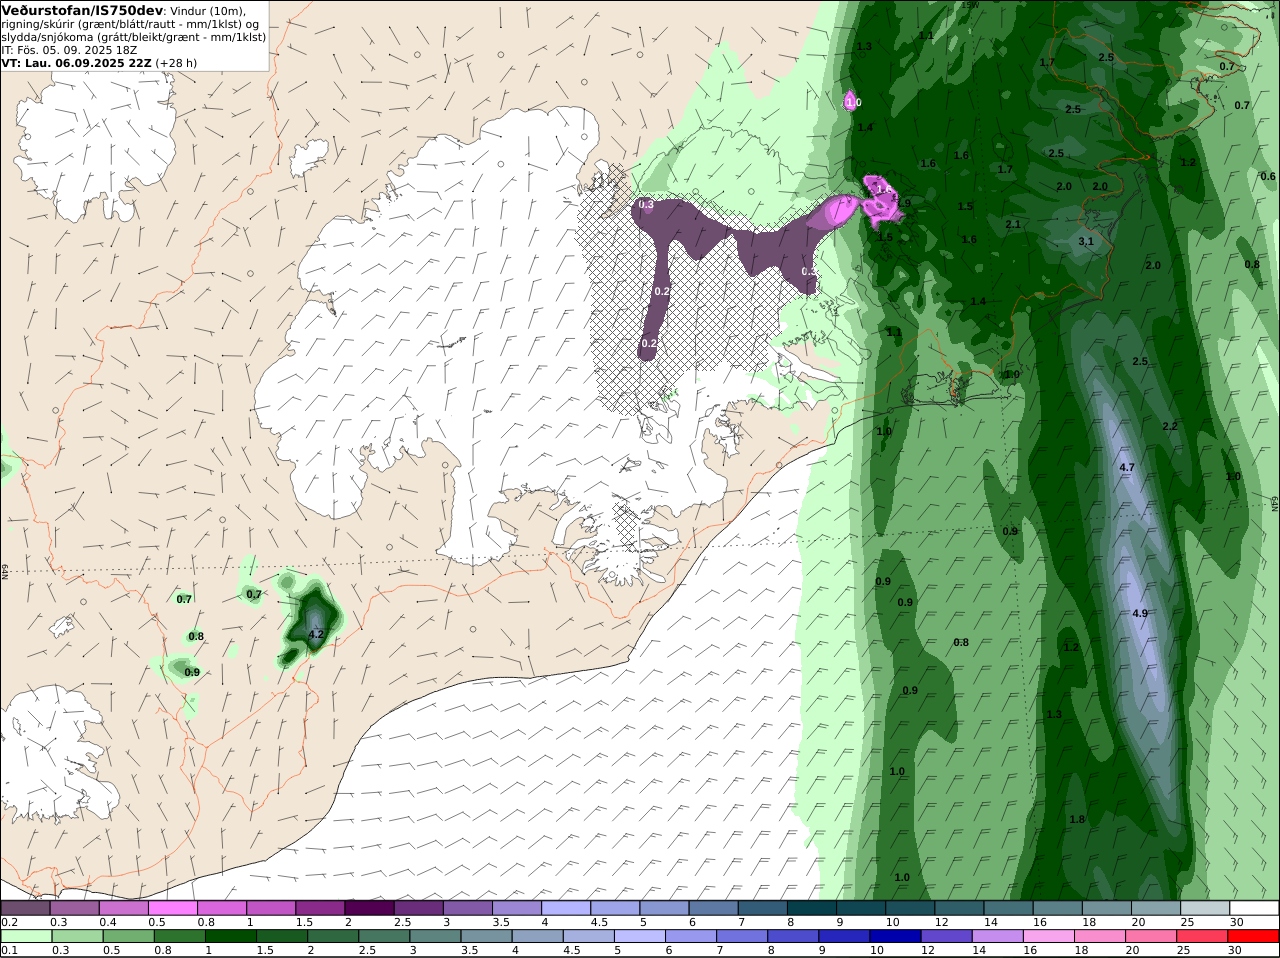This screenshot has height=958, width=1280.
Task: Click the '(+28 h)' forecast offset label
Action: point(176,62)
